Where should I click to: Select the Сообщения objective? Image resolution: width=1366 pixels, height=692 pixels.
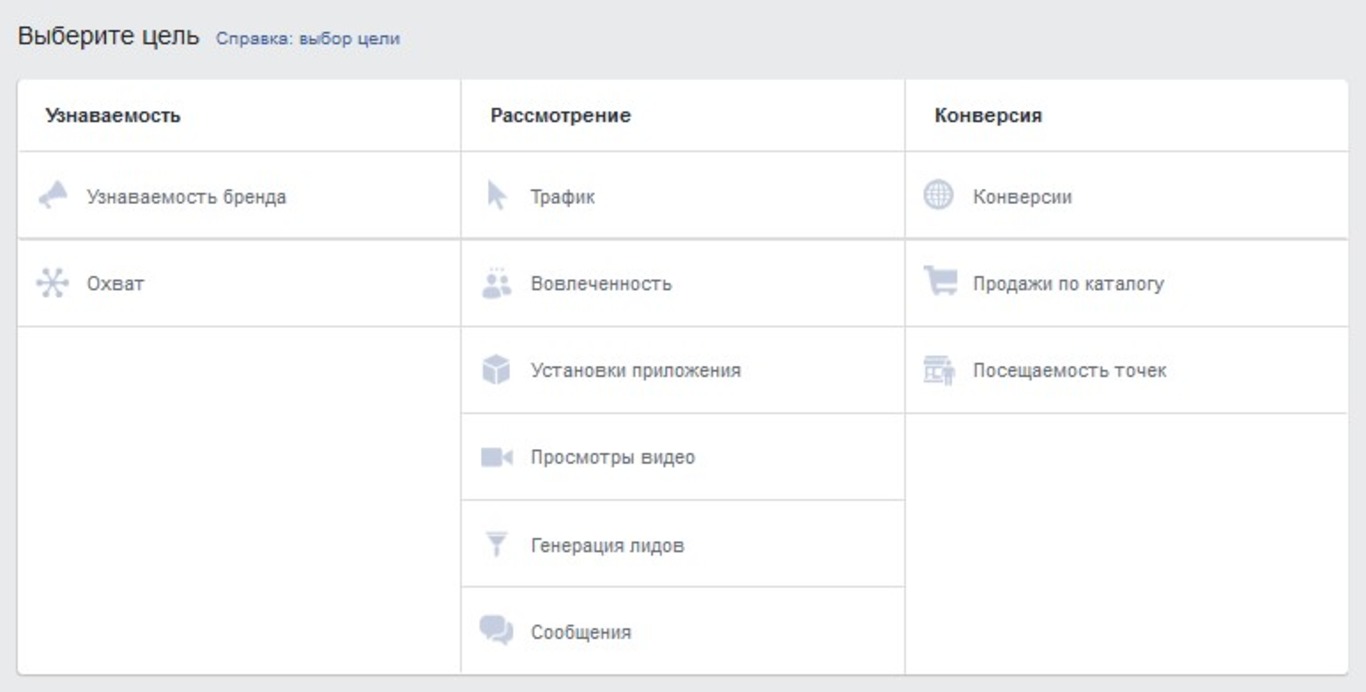(x=683, y=631)
